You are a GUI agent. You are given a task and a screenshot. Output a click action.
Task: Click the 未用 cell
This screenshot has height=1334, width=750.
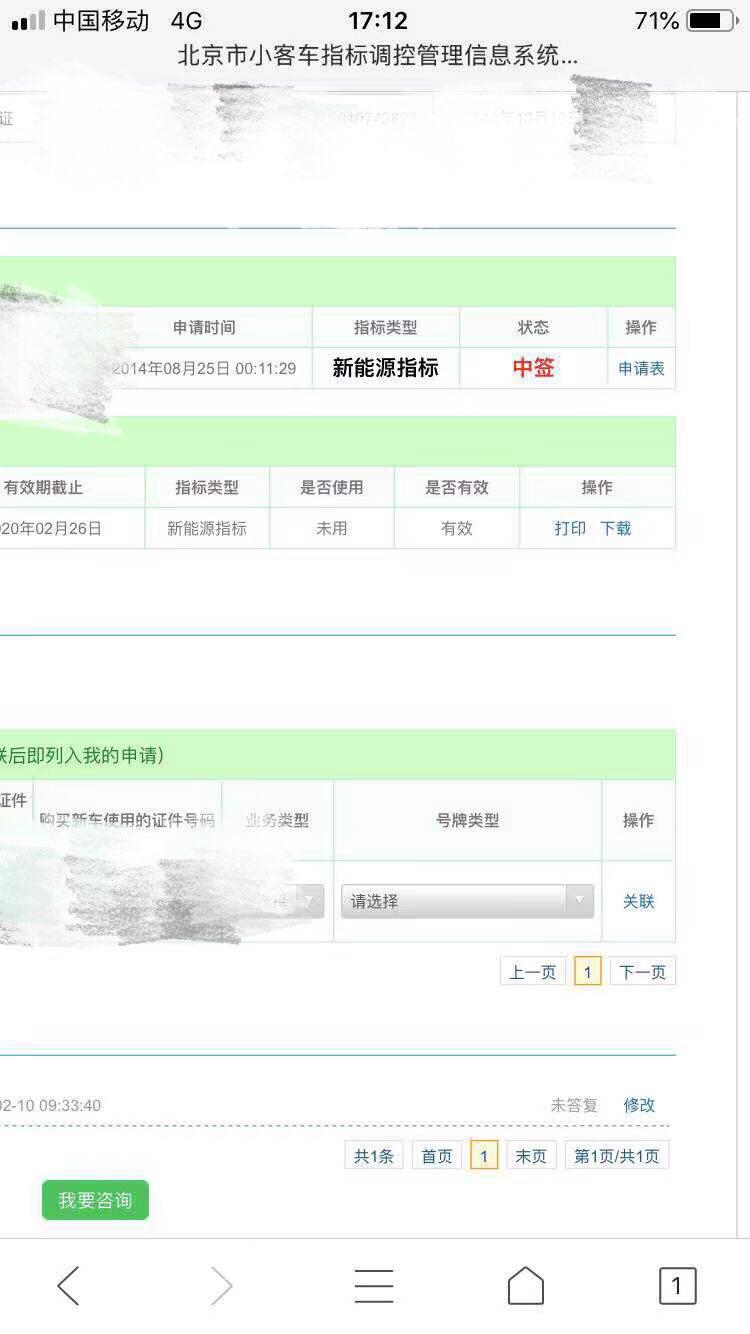pos(332,528)
